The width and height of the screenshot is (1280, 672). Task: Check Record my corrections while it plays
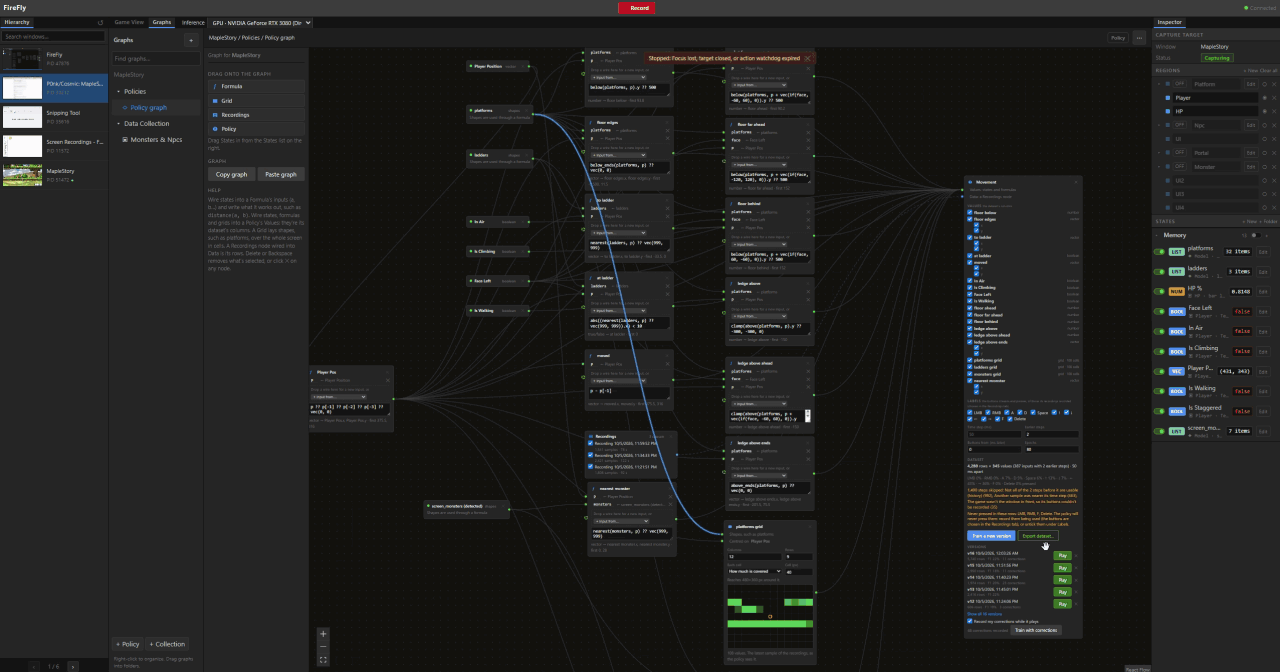pos(969,621)
